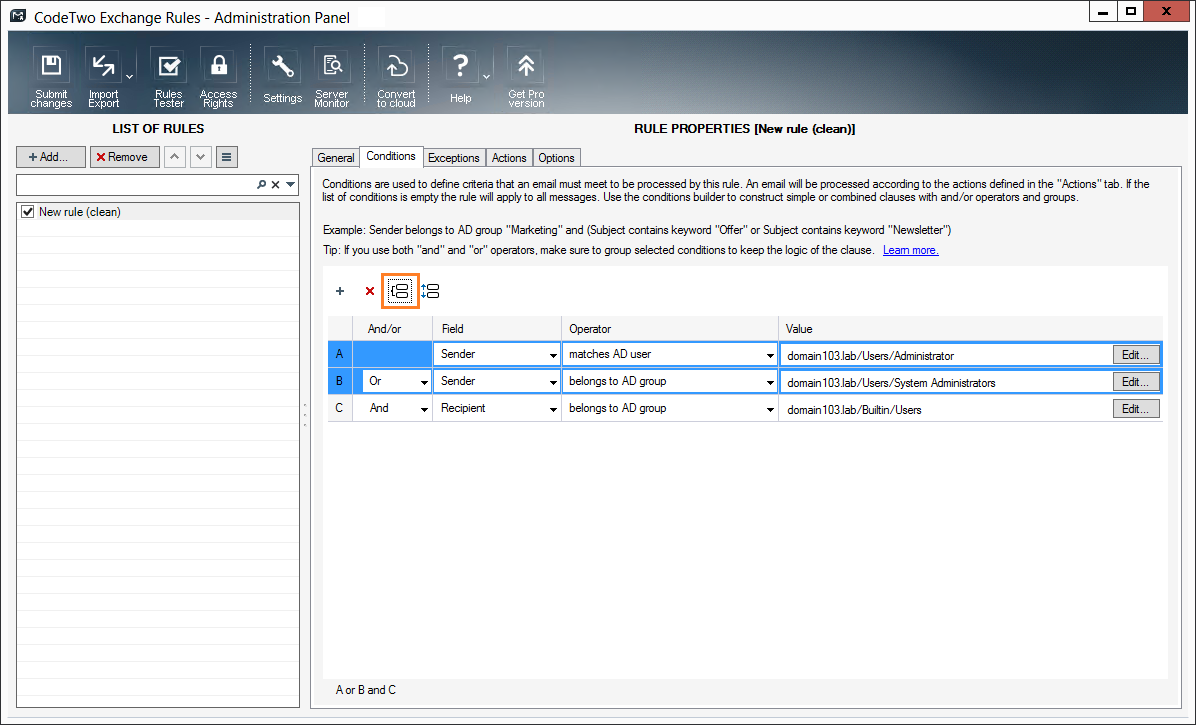The width and height of the screenshot is (1196, 725).
Task: Click the Add... rule button
Action: click(51, 157)
